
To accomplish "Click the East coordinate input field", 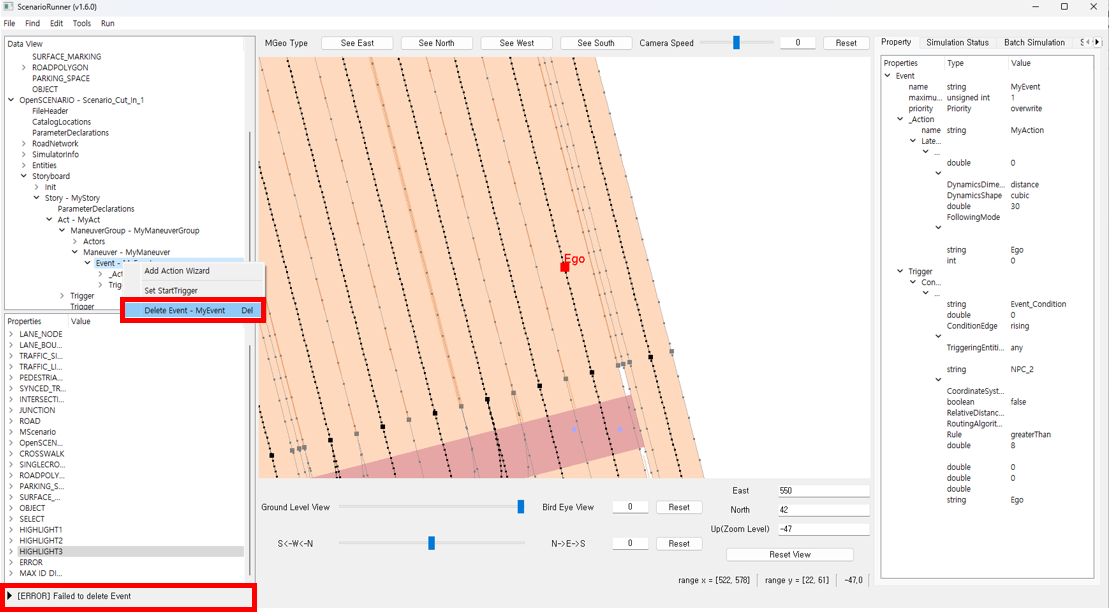I will (x=823, y=491).
